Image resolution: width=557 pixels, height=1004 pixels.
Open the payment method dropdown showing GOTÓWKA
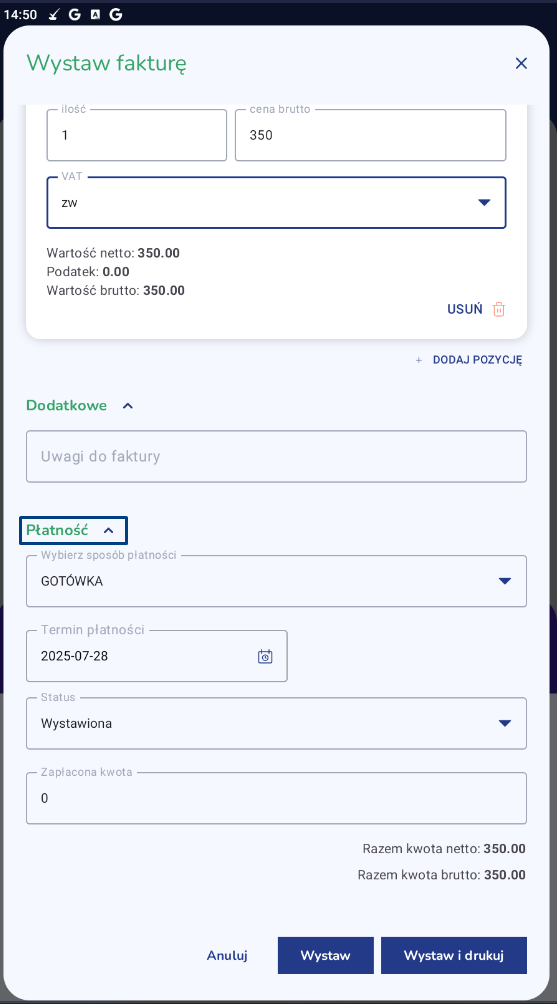[277, 581]
